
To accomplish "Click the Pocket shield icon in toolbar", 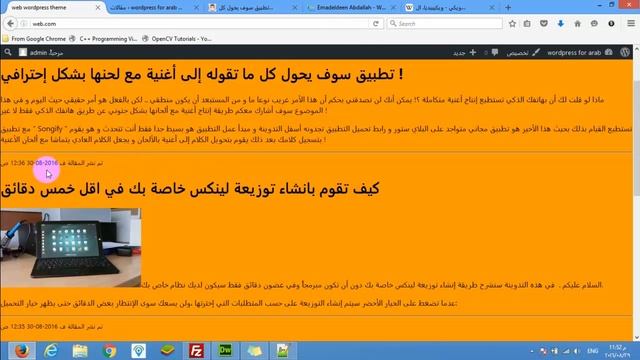I will point(544,24).
